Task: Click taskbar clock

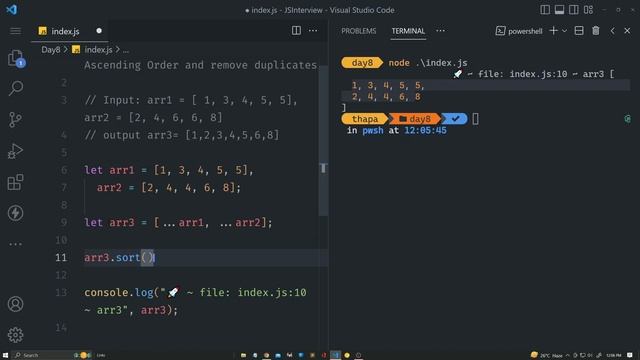Action: [613, 355]
